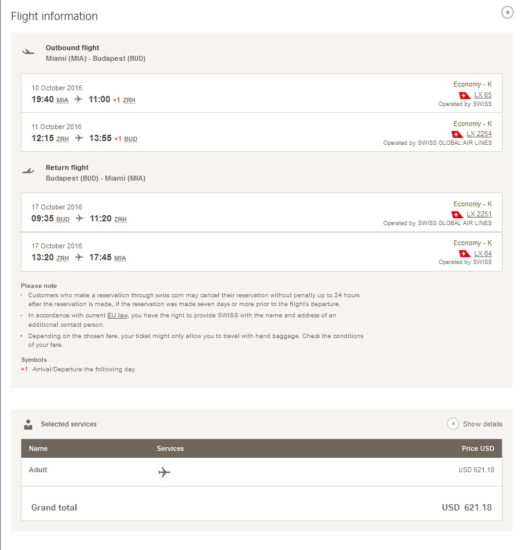The image size is (522, 550).
Task: Click the plane arrow between 13:20 and 17:45
Action: [x=79, y=257]
